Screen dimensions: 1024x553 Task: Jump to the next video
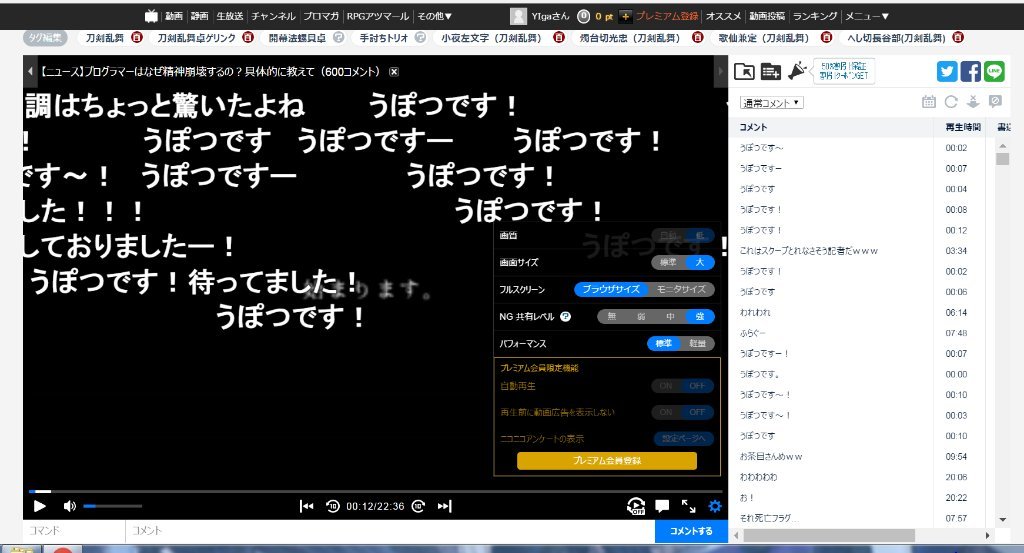[x=445, y=506]
